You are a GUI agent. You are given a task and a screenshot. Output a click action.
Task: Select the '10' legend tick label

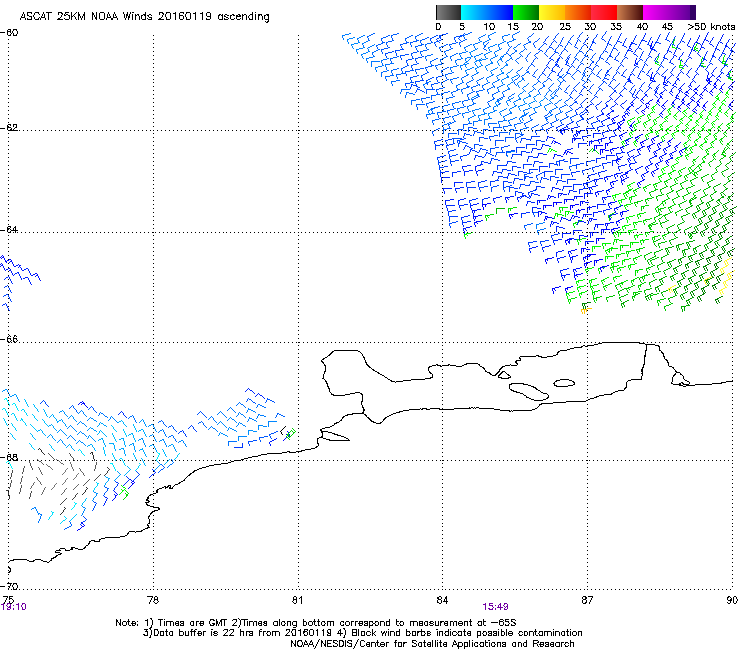pos(489,27)
